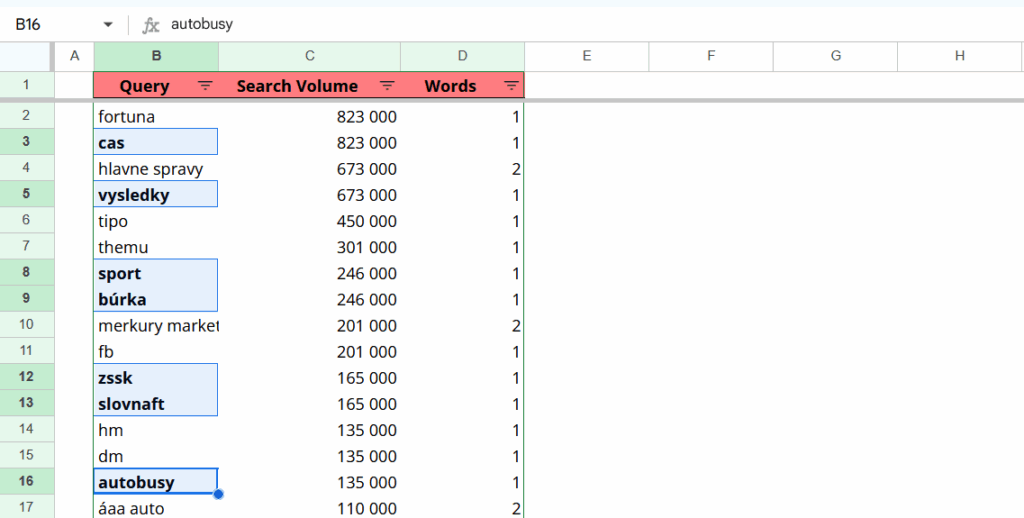Click the select-all corner box
The height and width of the screenshot is (518, 1024).
[x=27, y=56]
